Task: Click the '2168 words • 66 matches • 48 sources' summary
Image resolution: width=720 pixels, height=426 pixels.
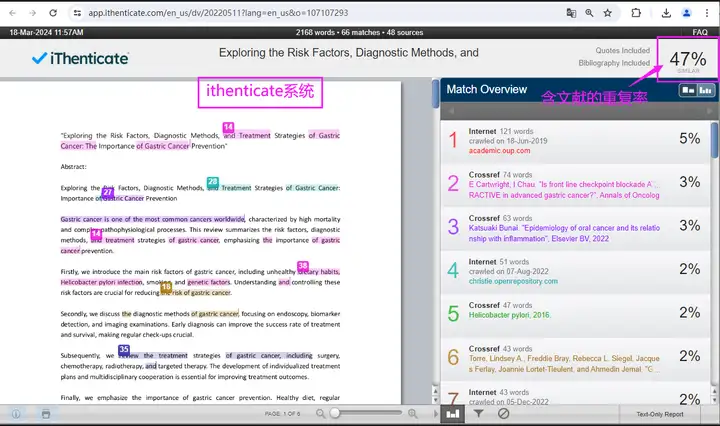Action: tap(360, 33)
